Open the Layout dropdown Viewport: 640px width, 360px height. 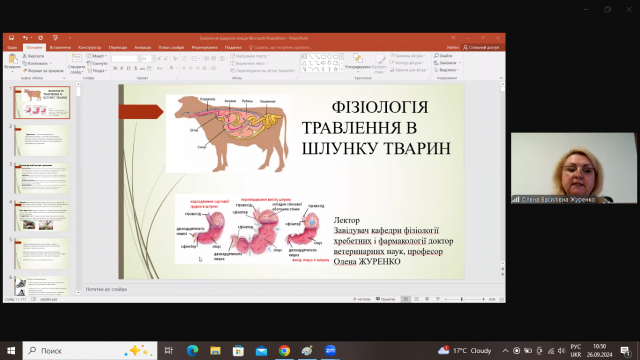97,56
